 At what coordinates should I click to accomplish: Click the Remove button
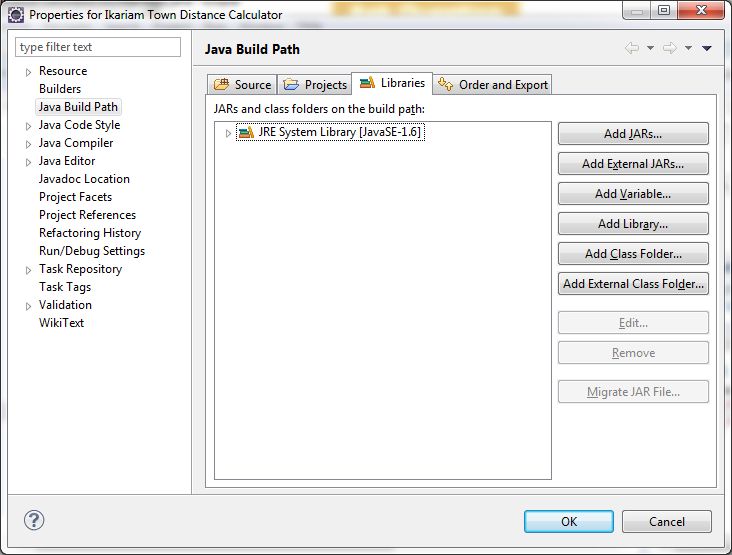[633, 353]
